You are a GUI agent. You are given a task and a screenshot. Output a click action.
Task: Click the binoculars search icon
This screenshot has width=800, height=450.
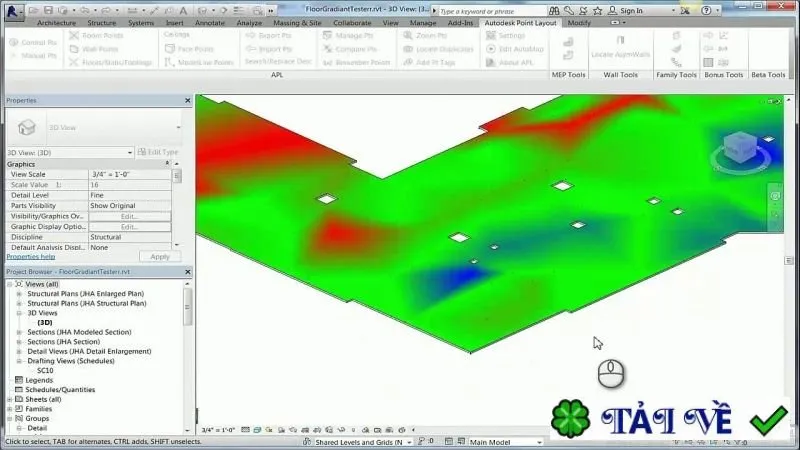(x=554, y=10)
